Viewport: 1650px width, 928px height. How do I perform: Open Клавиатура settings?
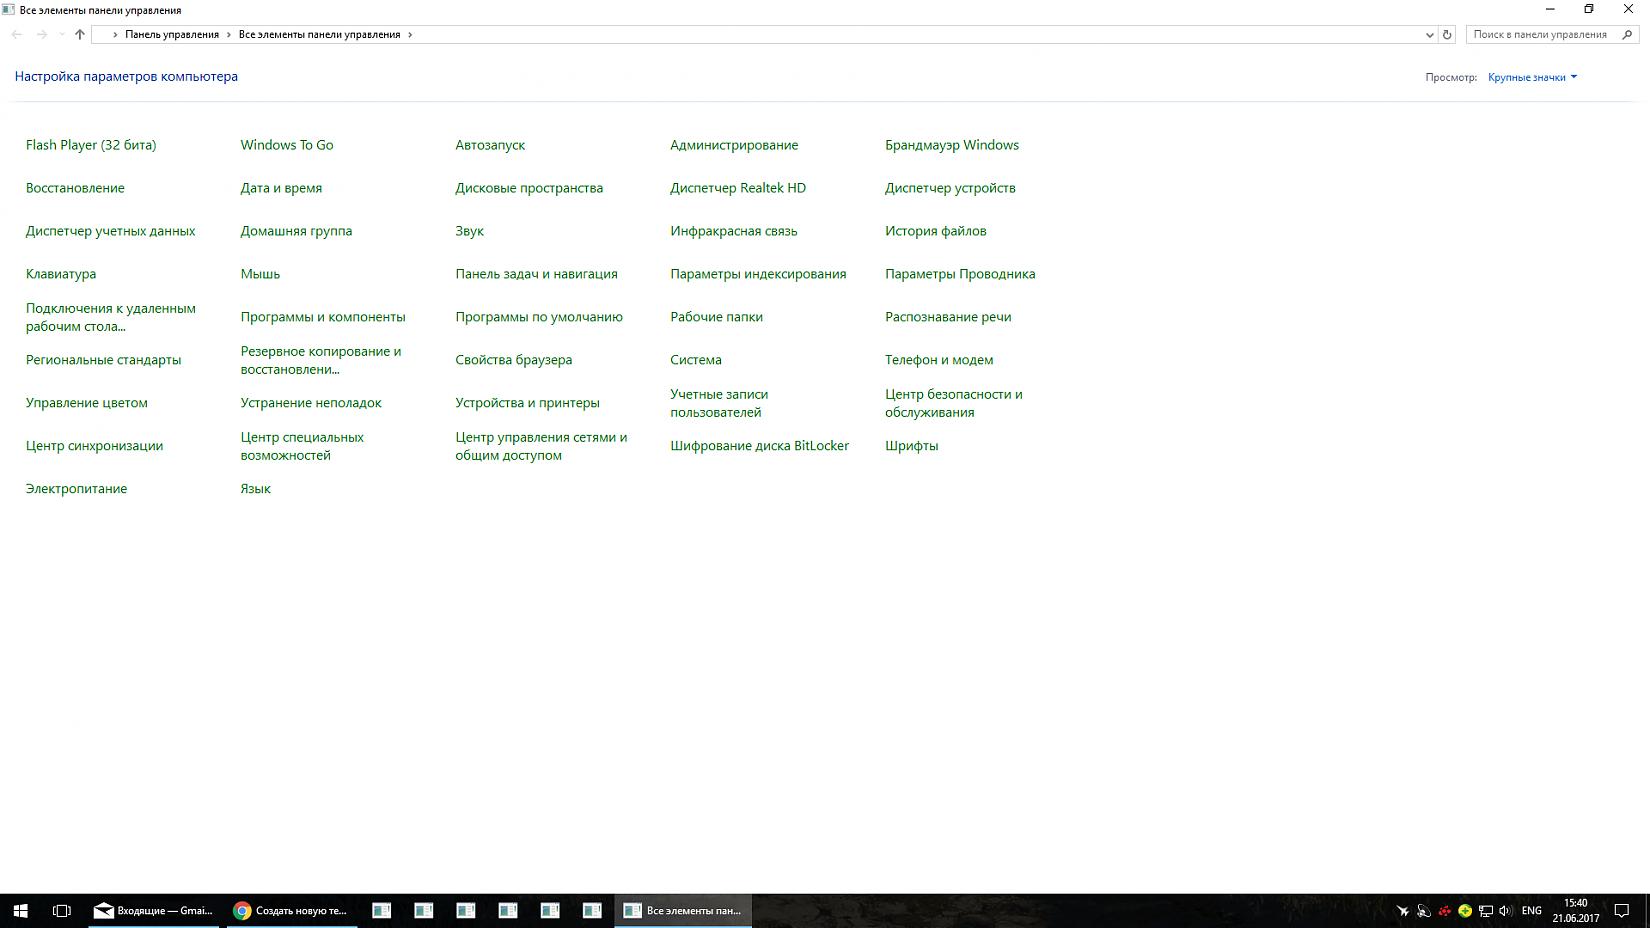(x=61, y=274)
